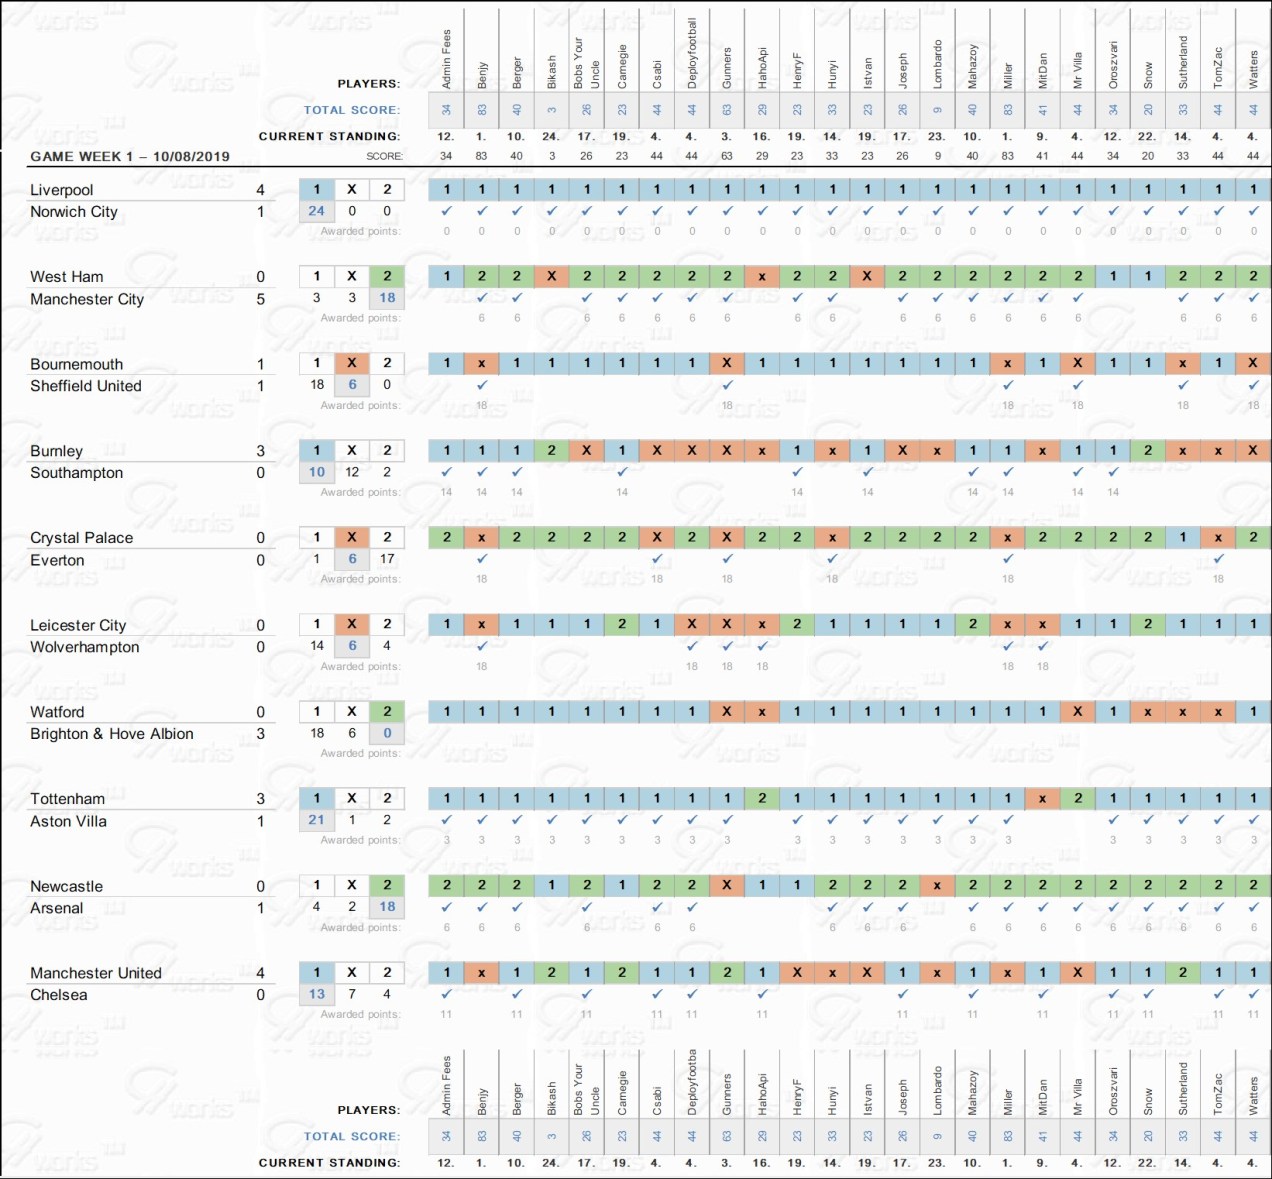
Task: Click Watters' checkmark in Manchester United row
Action: point(1253,994)
